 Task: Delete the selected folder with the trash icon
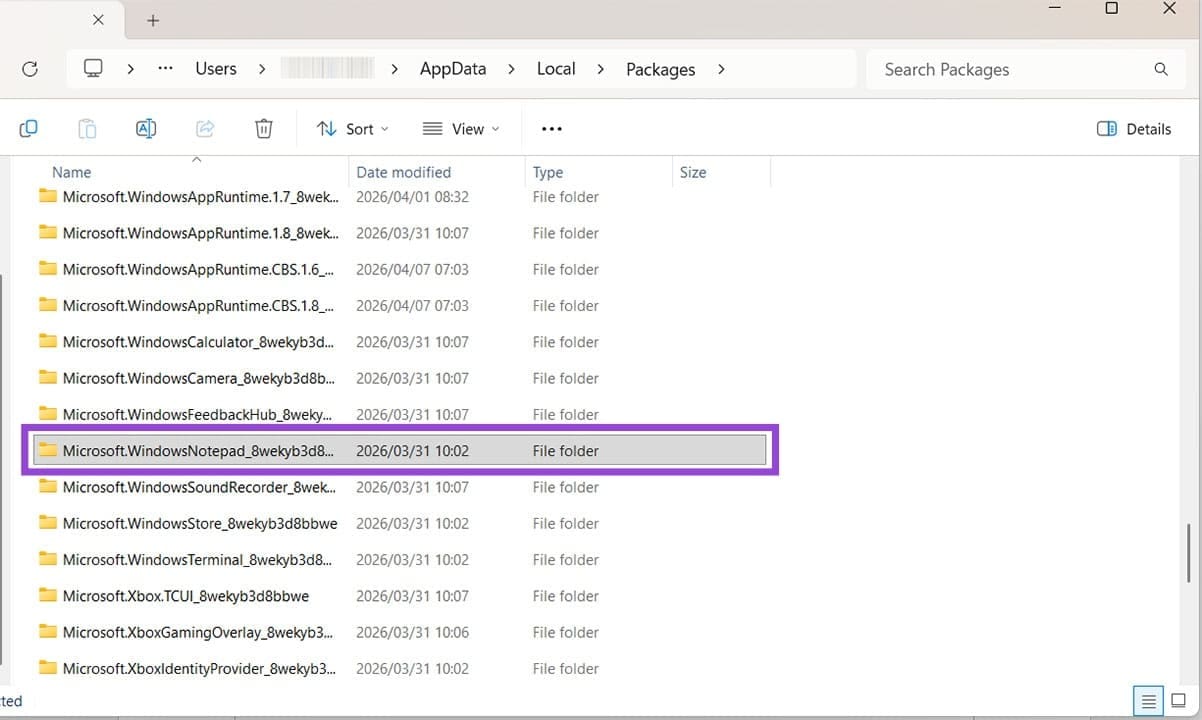coord(263,128)
